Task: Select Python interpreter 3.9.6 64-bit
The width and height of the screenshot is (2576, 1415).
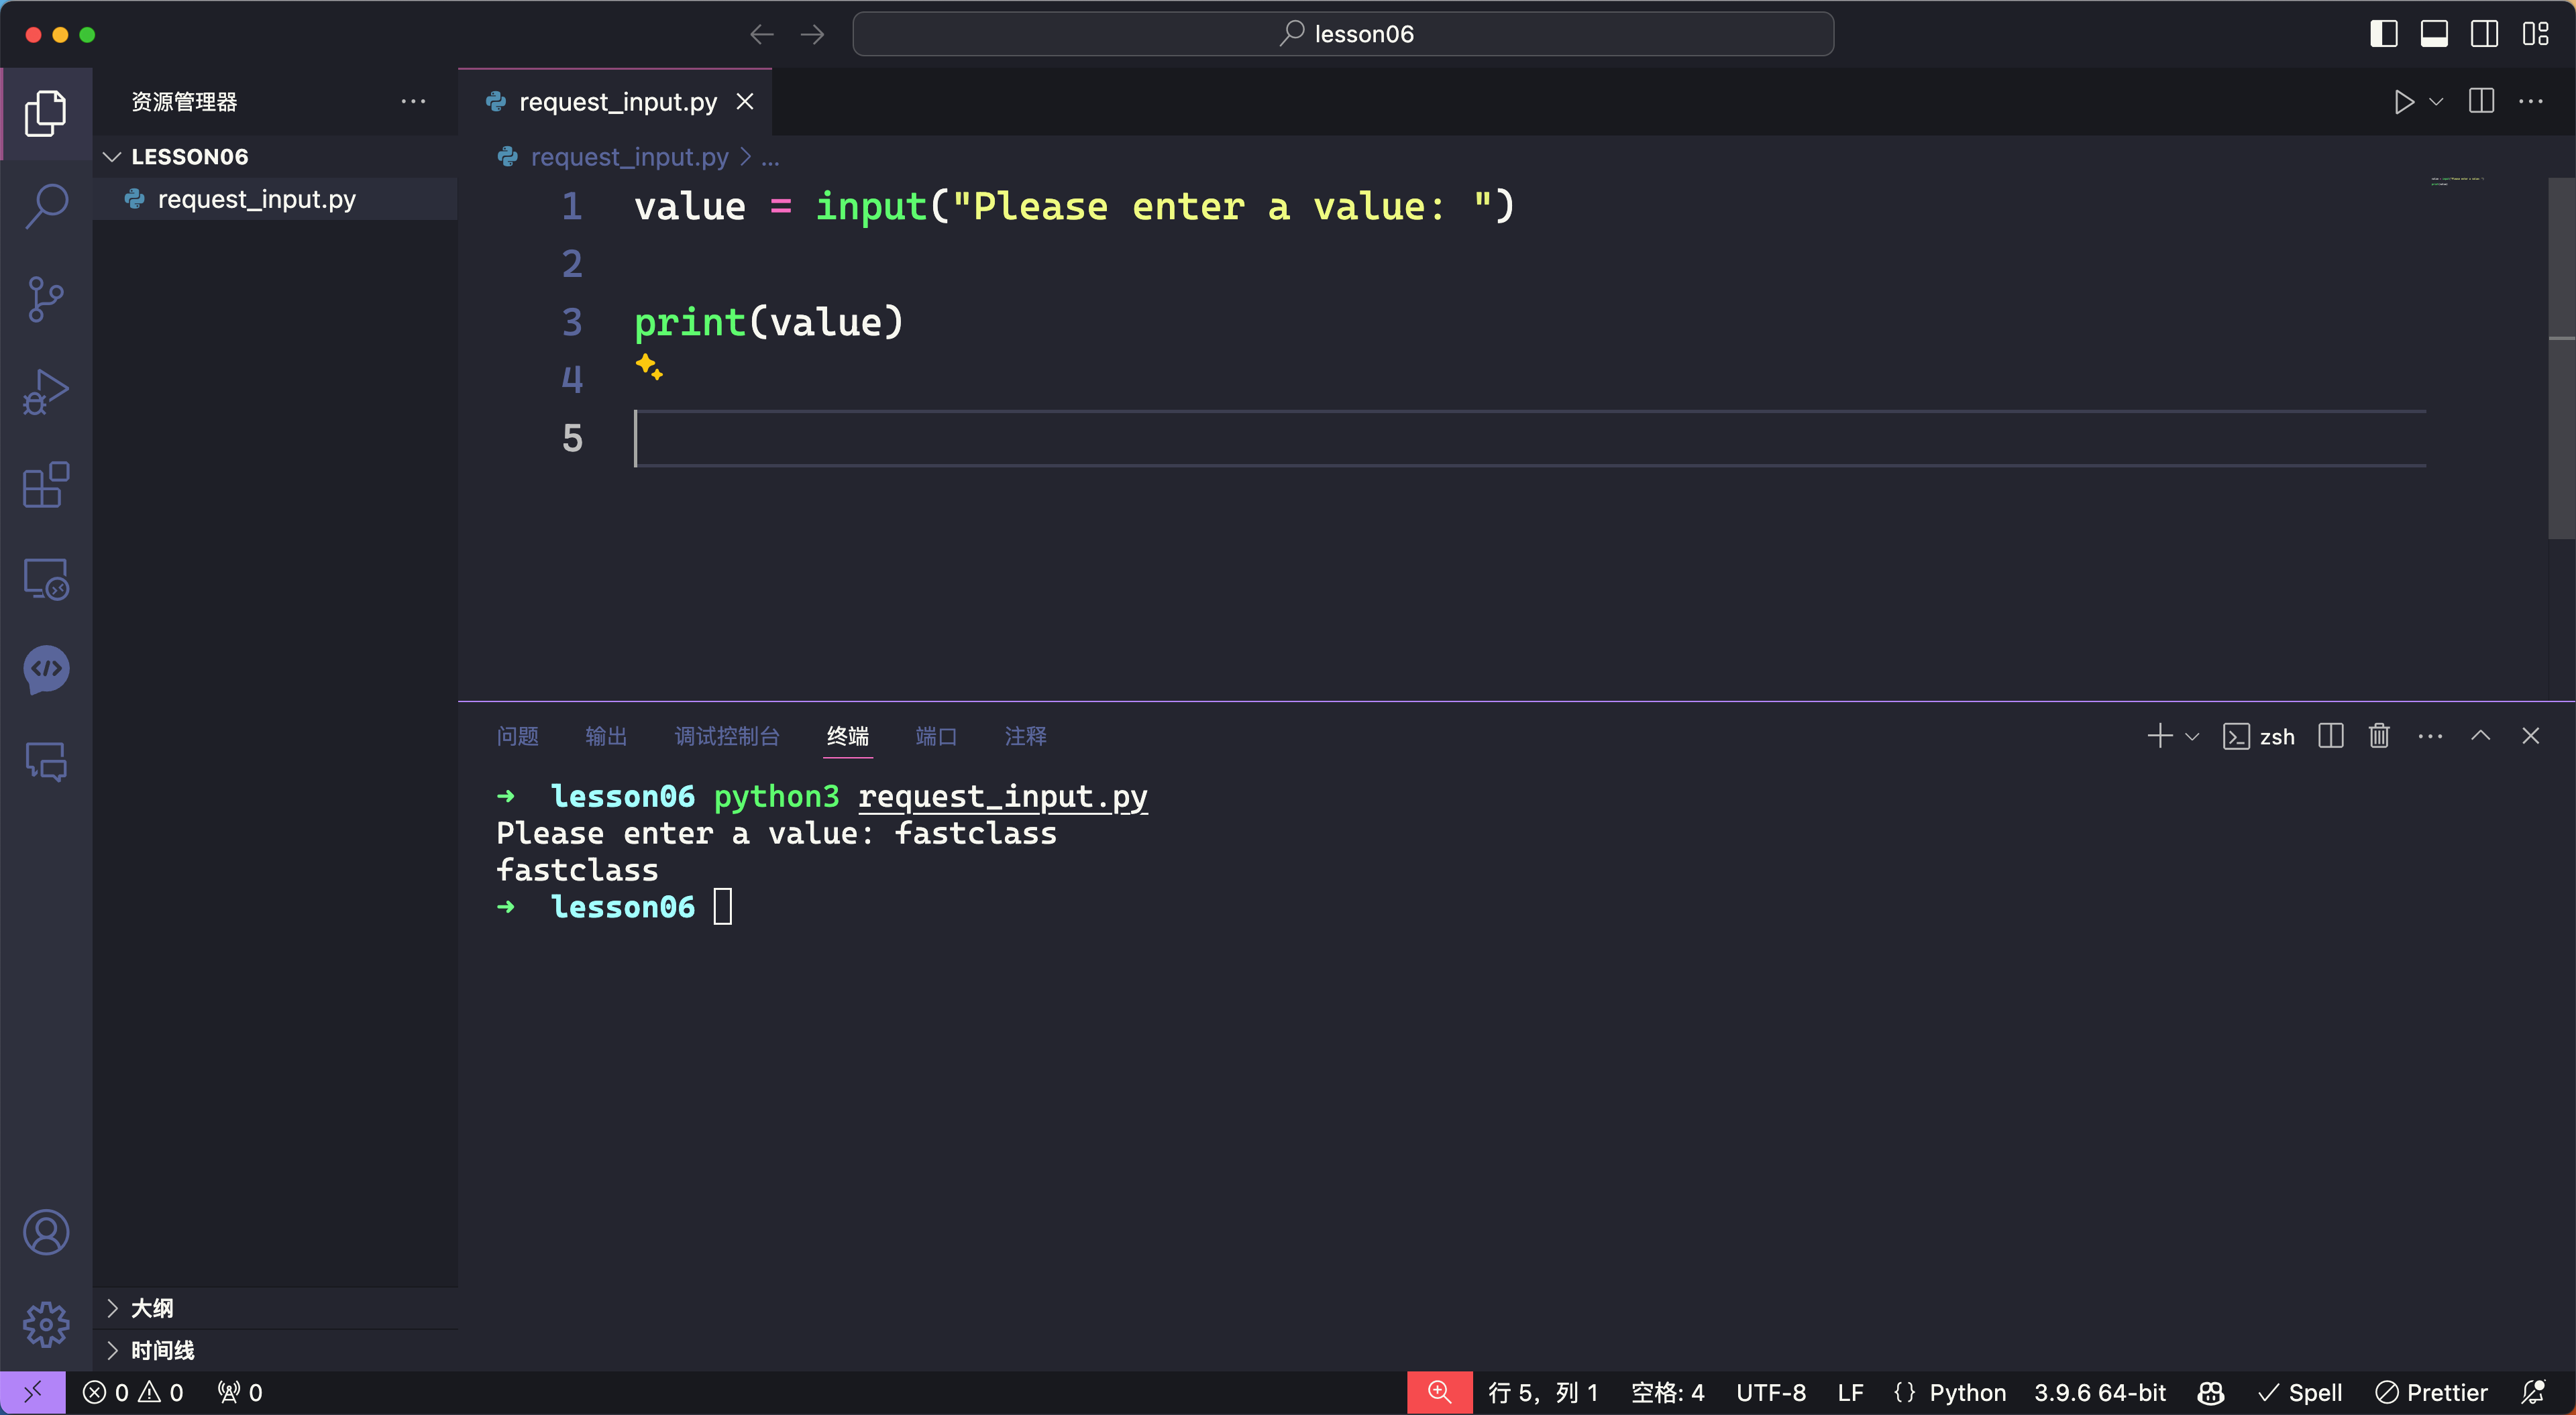Action: pyautogui.click(x=2100, y=1392)
